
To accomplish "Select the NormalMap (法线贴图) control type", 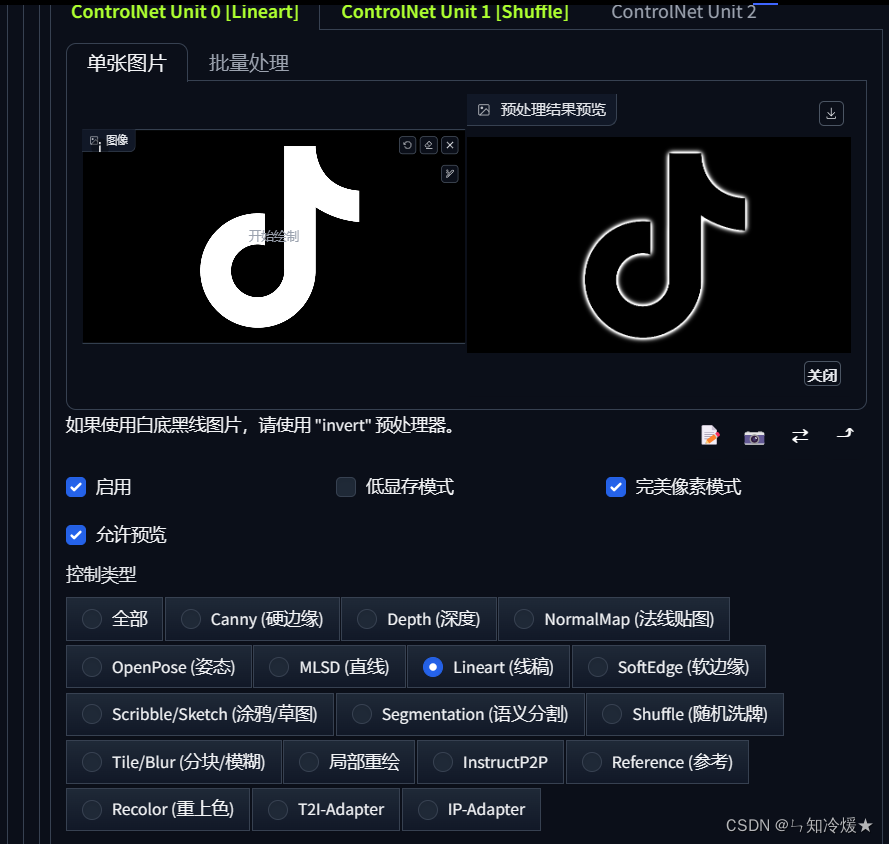I will tap(614, 619).
